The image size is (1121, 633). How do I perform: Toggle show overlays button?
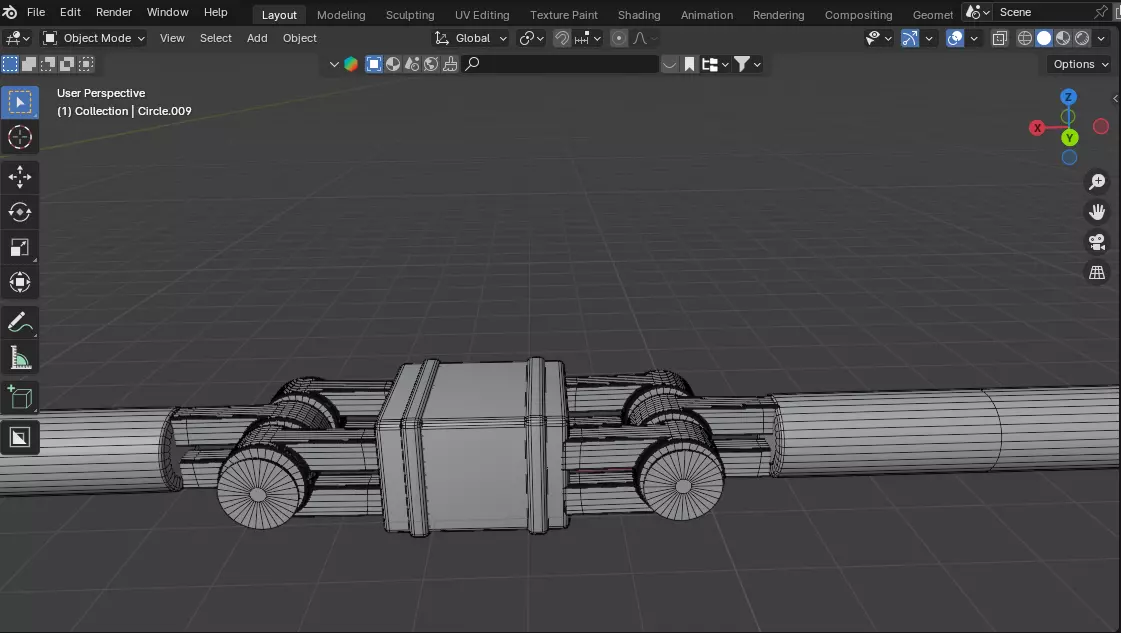[x=954, y=38]
